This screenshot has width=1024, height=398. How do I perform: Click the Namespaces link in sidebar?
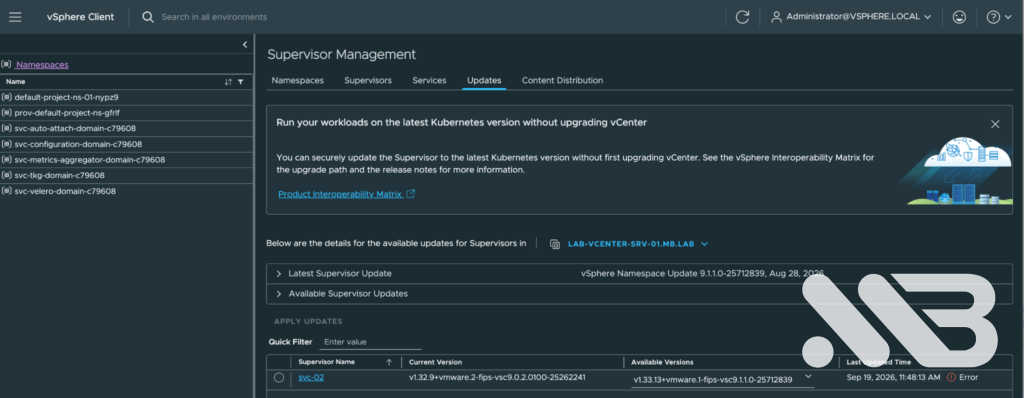[x=42, y=65]
